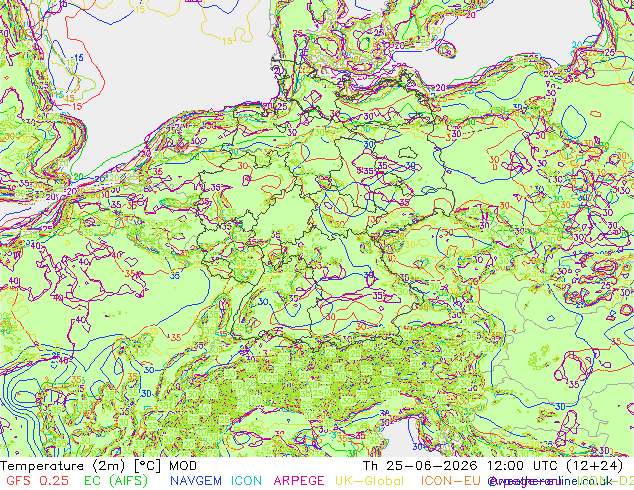This screenshot has height=490, width=634.
Task: Select the yellow "UK-Global" legend label
Action: pyautogui.click(x=370, y=481)
